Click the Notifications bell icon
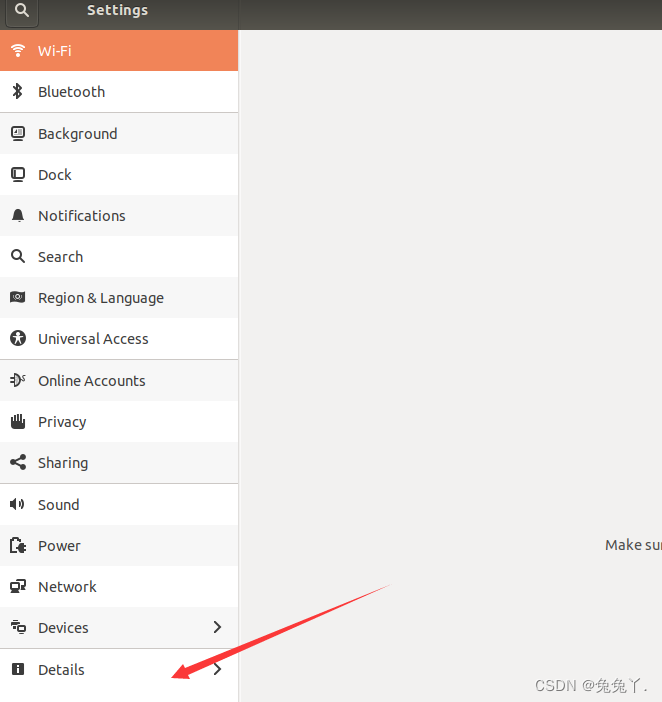 click(x=18, y=215)
